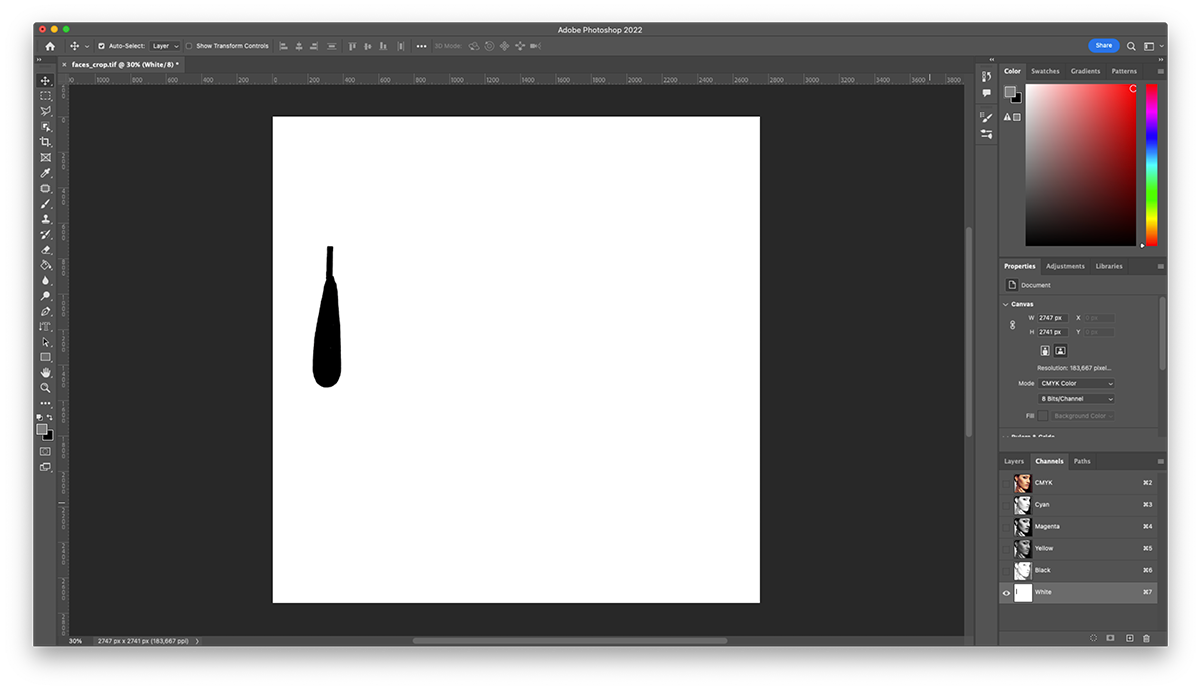Open the color Mode dropdown
Screen dimensions: 1200x689
[1075, 382]
